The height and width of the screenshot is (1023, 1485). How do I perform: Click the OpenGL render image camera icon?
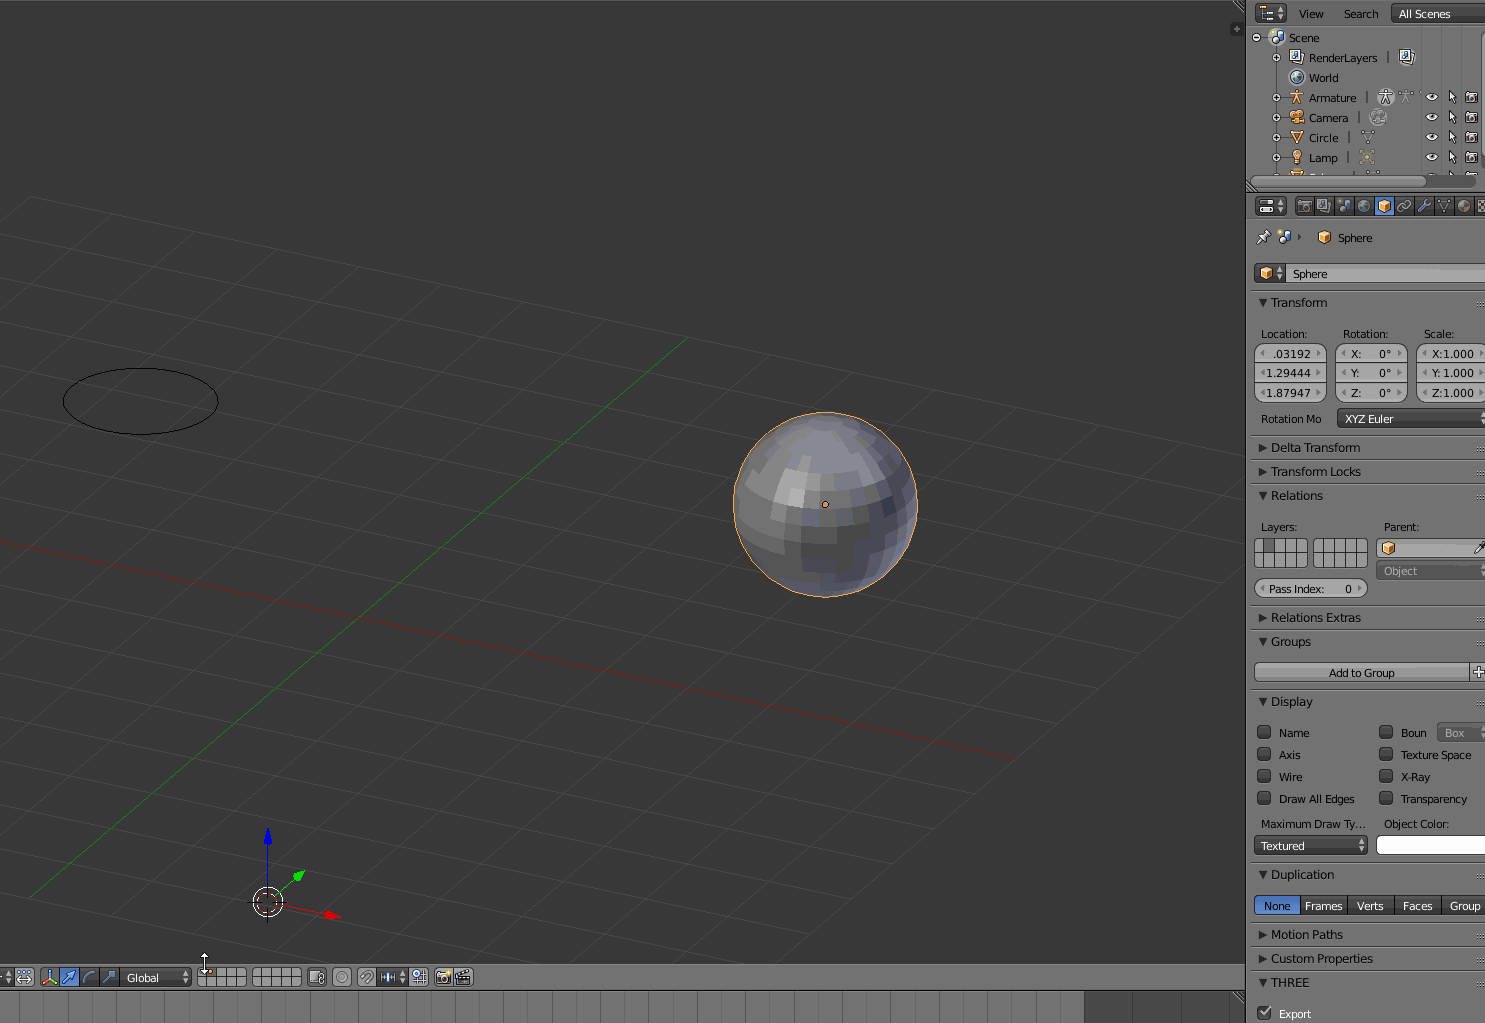click(x=443, y=977)
